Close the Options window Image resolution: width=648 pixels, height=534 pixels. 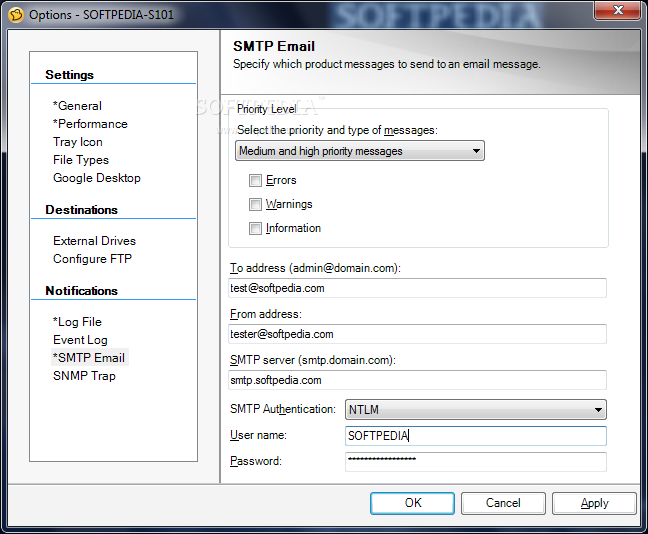[617, 10]
